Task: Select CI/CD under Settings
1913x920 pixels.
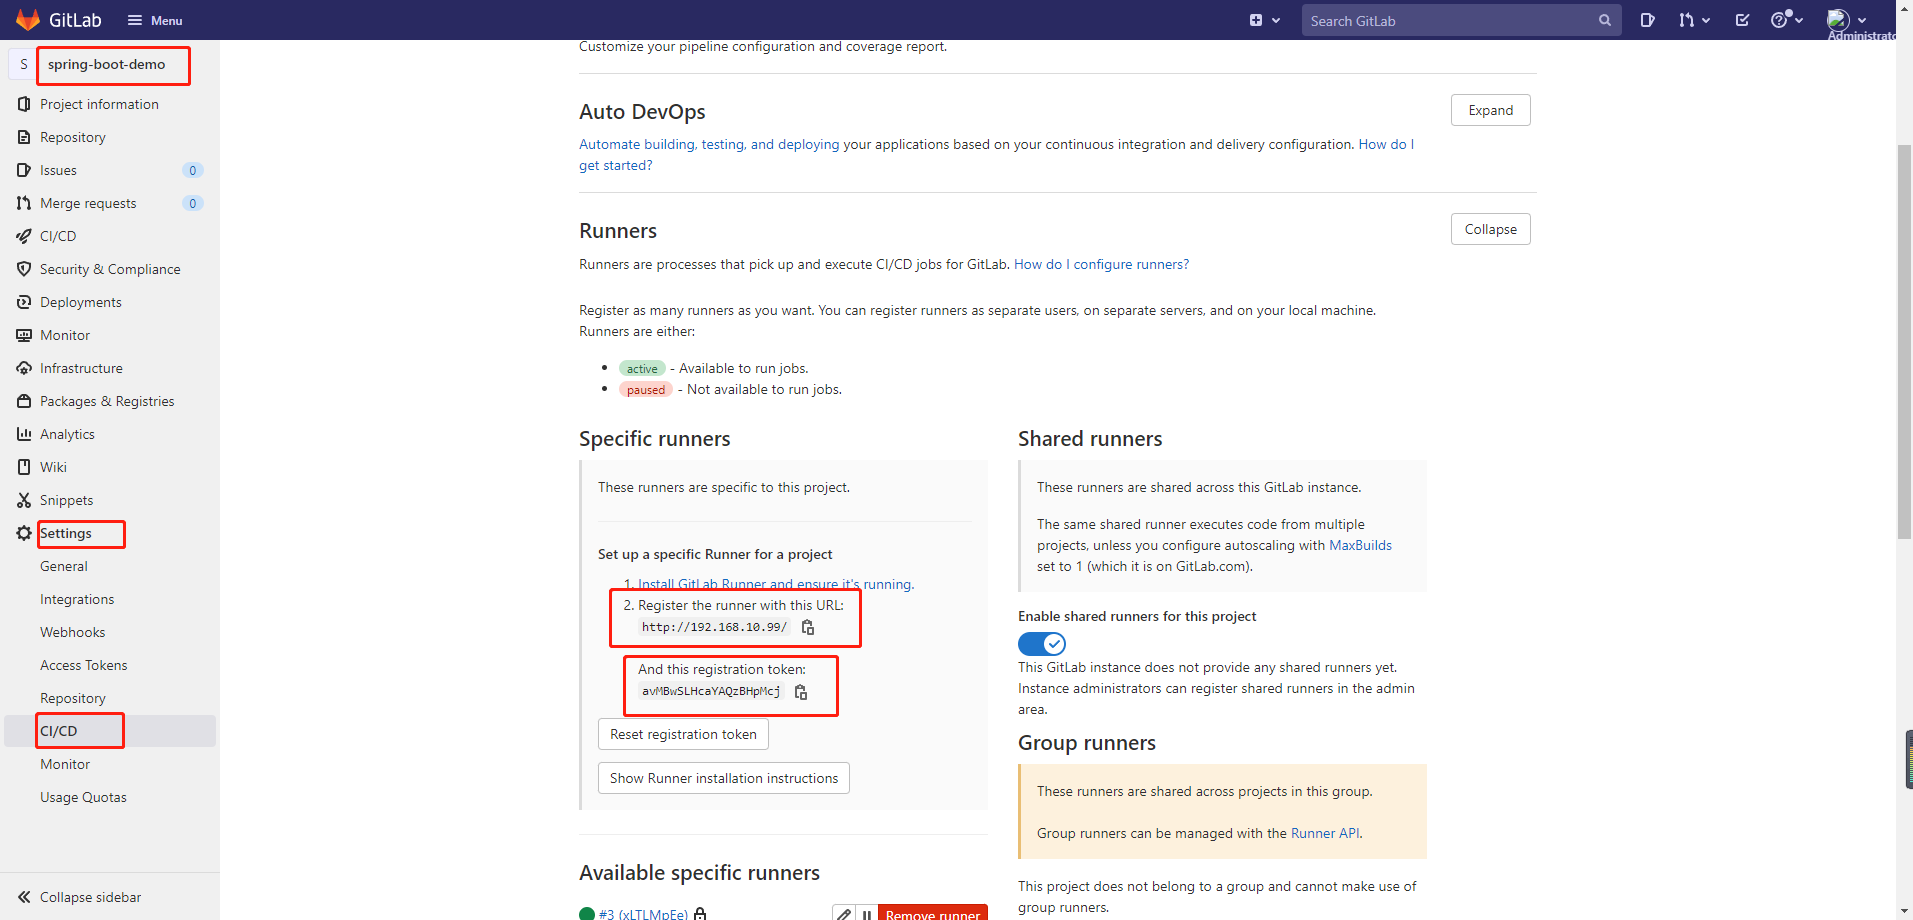Action: tap(57, 730)
